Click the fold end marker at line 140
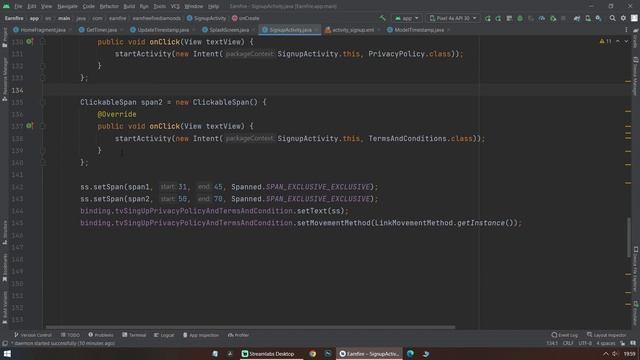This screenshot has width=640, height=360. (x=43, y=162)
